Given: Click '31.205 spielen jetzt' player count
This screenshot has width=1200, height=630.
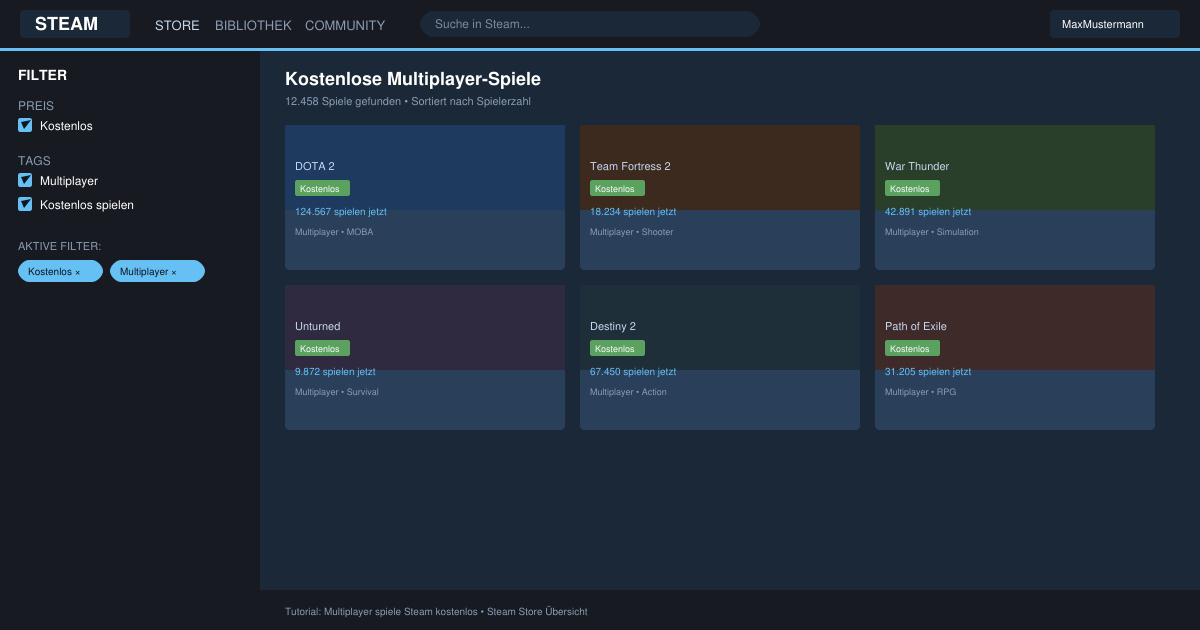Looking at the screenshot, I should point(928,372).
